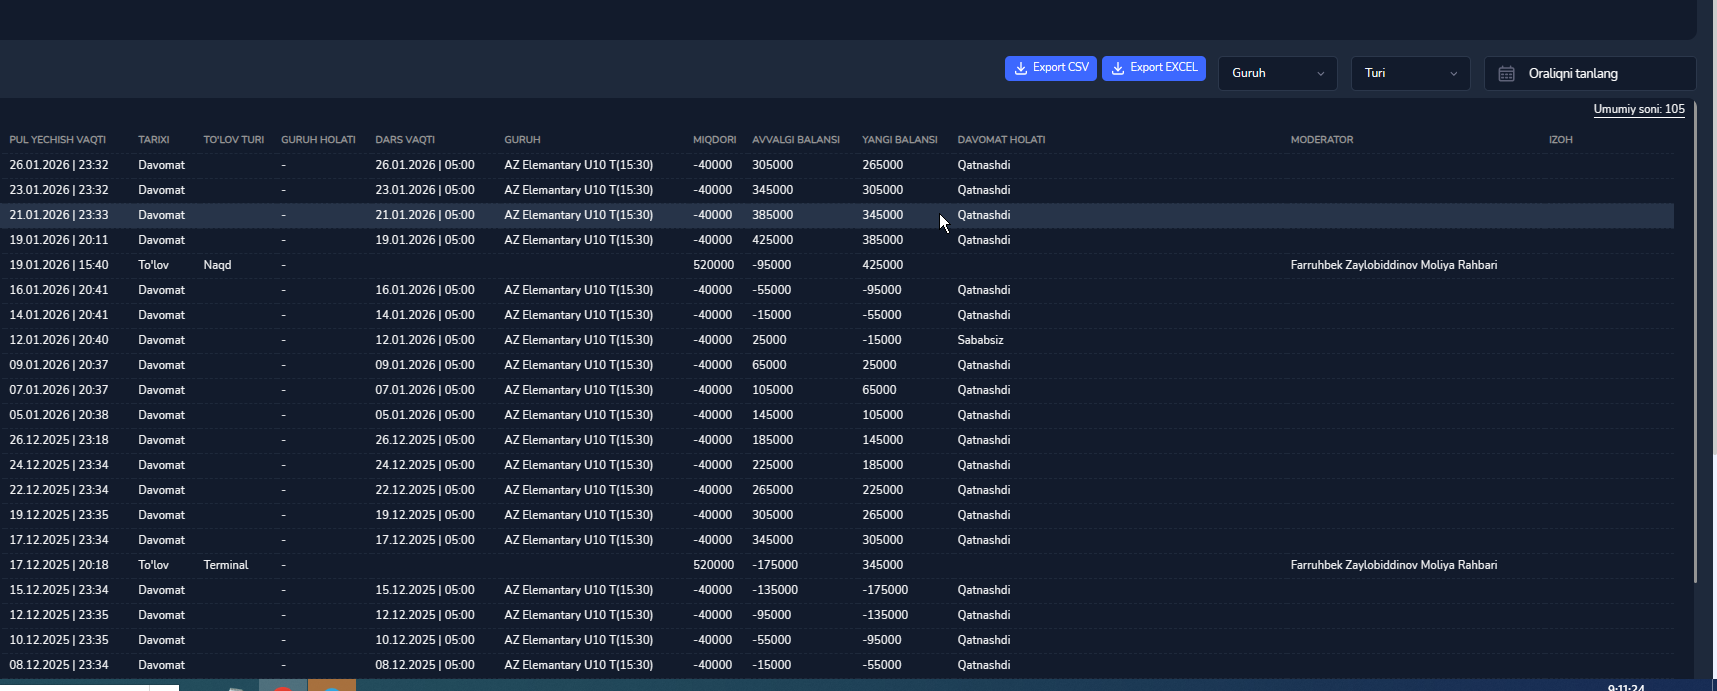This screenshot has width=1717, height=691.
Task: Click the AVVALGI BALANSI column header
Action: coord(796,140)
